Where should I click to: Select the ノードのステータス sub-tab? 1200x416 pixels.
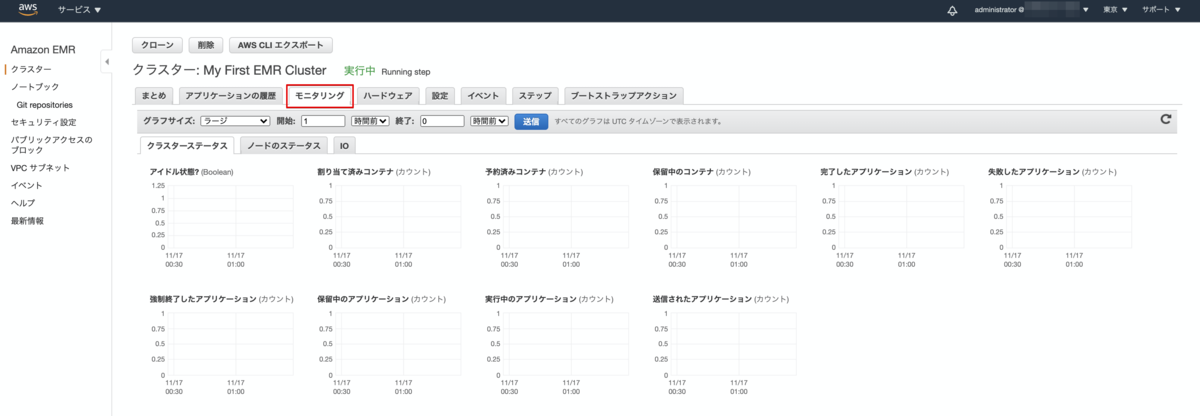[284, 146]
